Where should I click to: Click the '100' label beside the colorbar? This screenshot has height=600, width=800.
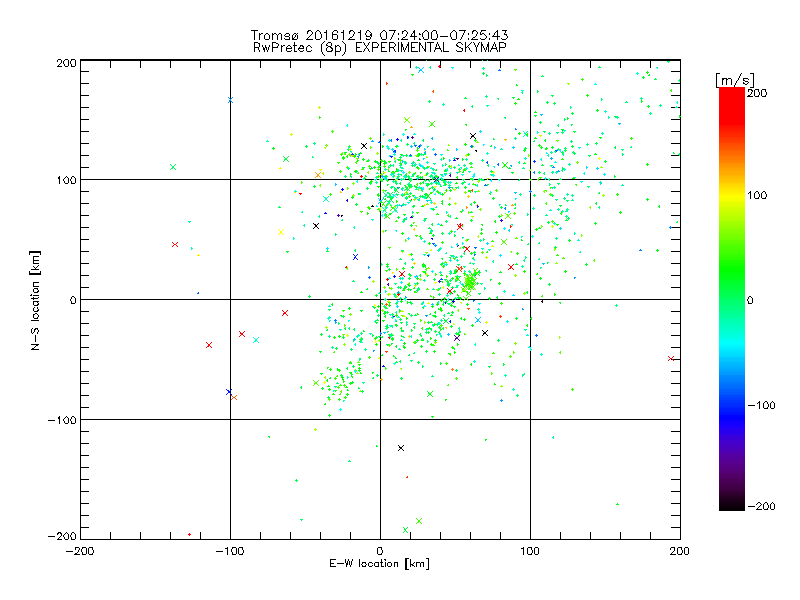pos(757,195)
